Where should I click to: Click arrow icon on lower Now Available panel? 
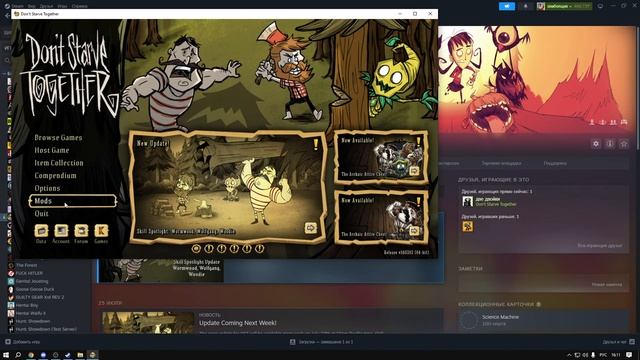coord(414,231)
